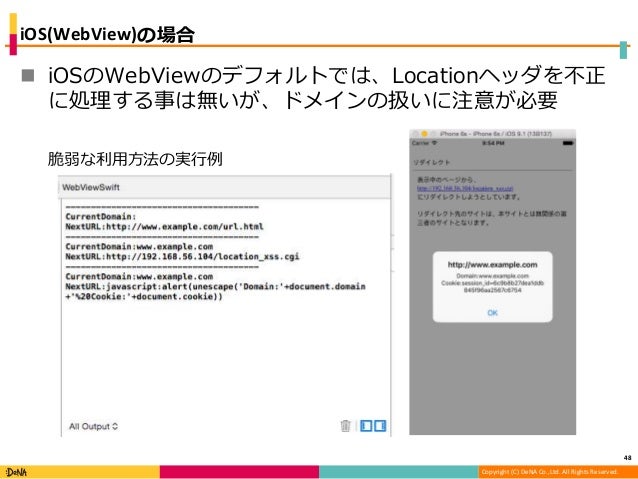The height and width of the screenshot is (479, 638).
Task: Tap OK in the alert dialog
Action: (x=492, y=313)
